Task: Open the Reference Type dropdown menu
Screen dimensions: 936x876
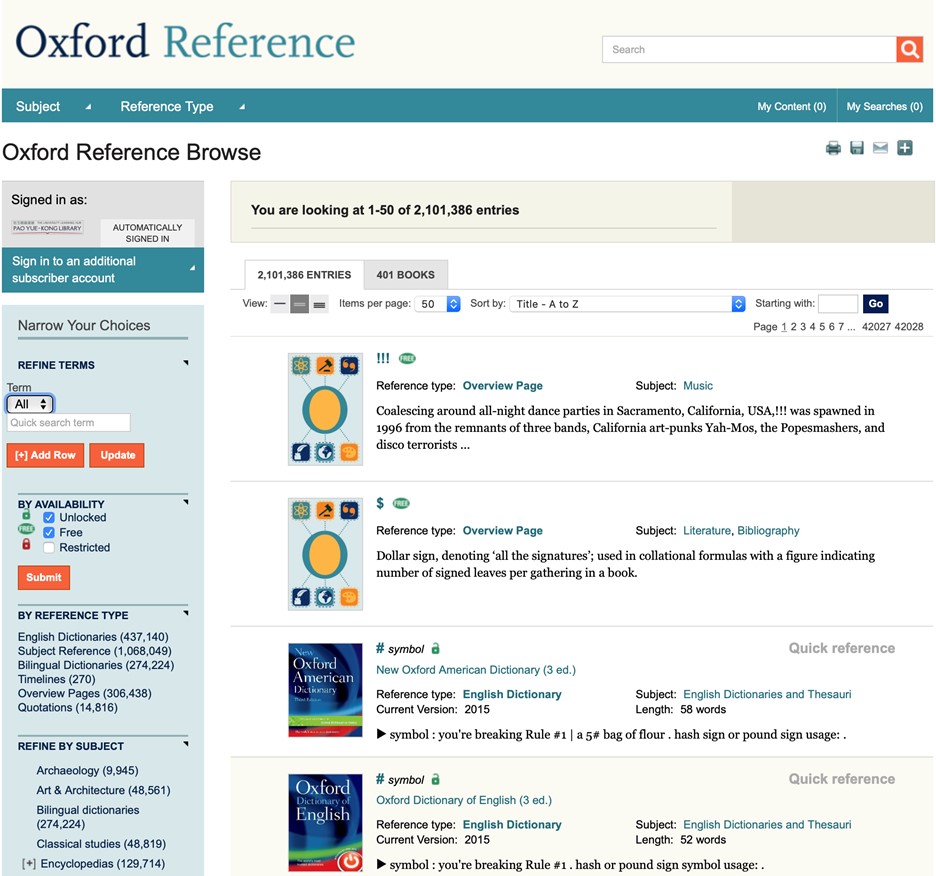Action: 183,106
